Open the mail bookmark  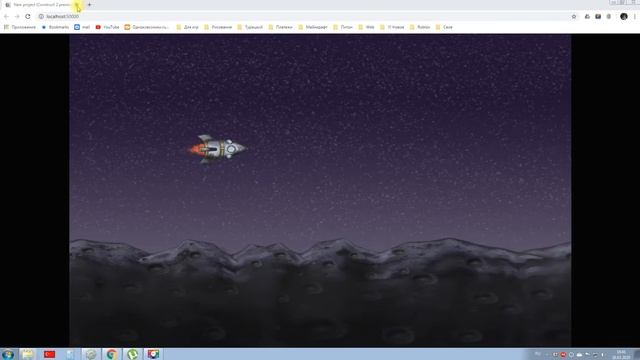(x=82, y=27)
